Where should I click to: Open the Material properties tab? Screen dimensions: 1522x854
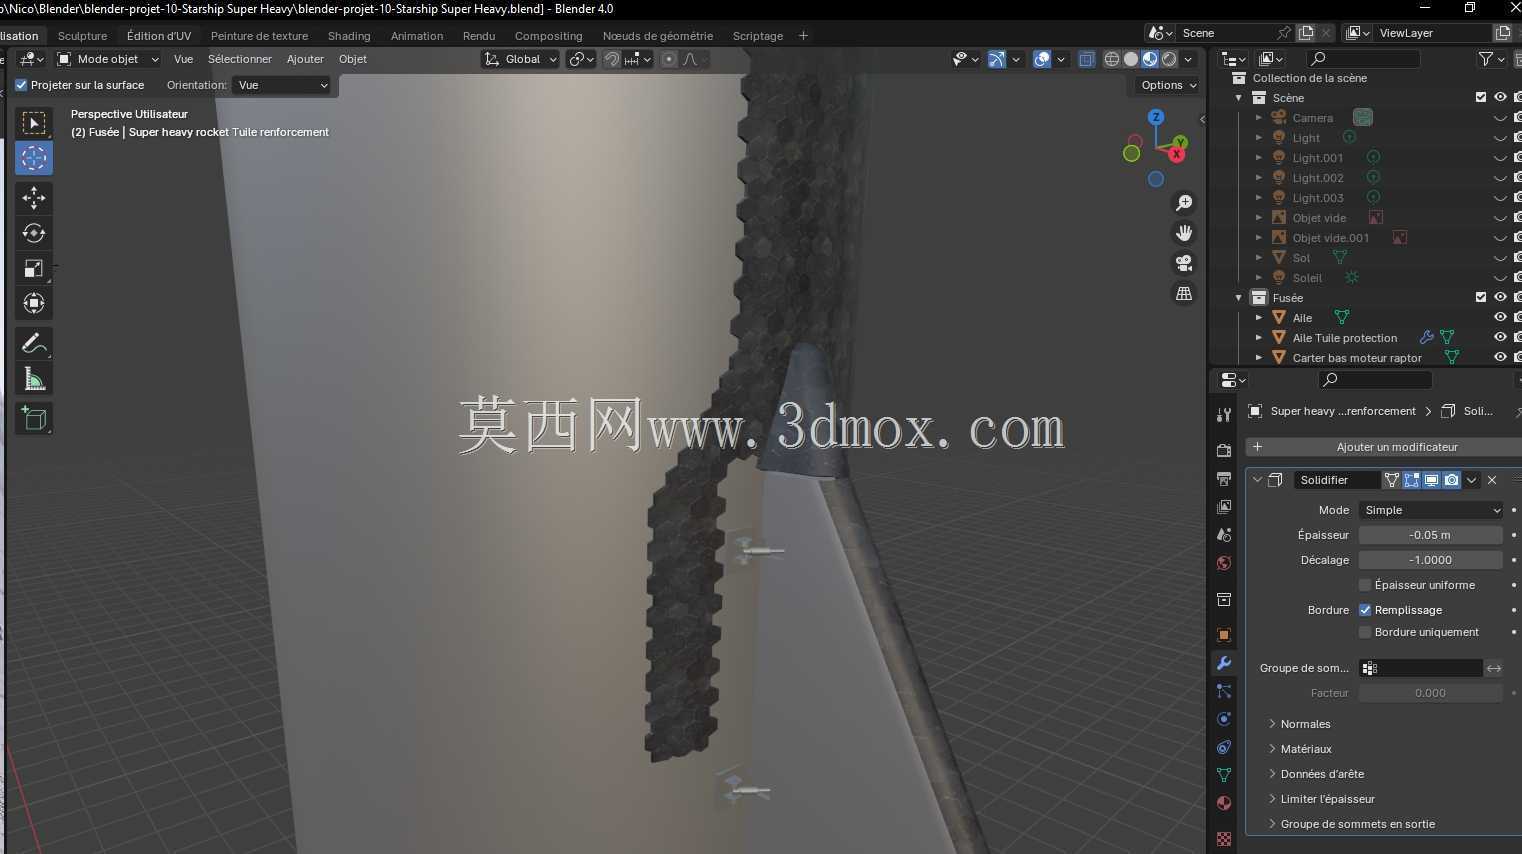(x=1224, y=803)
